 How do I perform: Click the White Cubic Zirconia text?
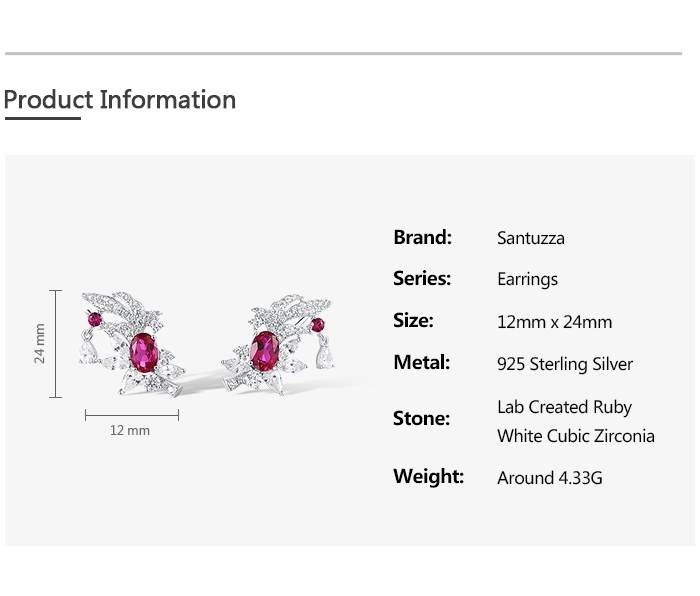click(576, 436)
